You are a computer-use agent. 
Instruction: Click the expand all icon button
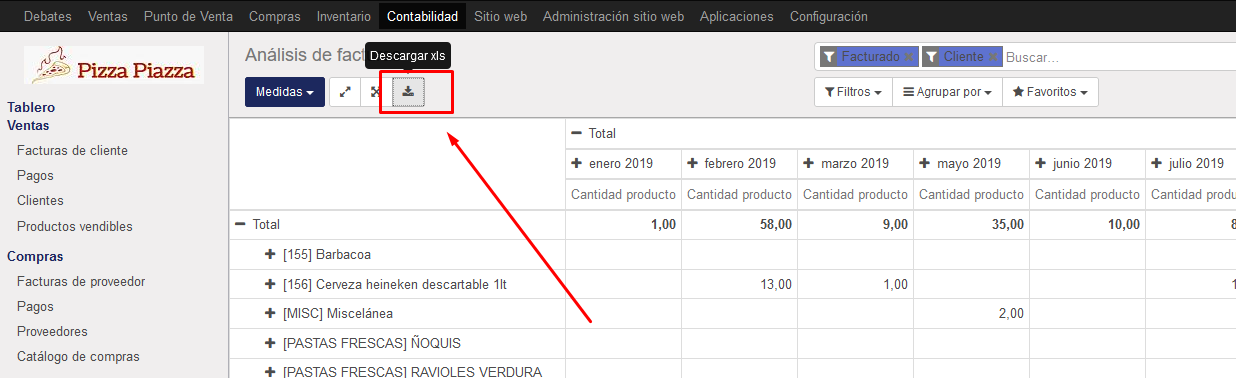coord(376,92)
